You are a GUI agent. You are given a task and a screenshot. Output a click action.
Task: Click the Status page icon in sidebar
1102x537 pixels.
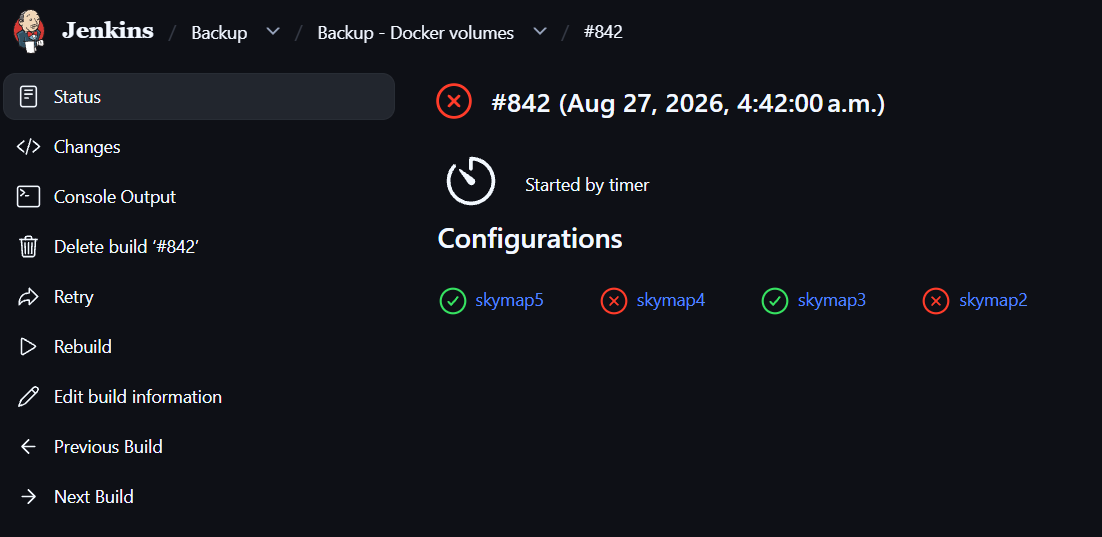point(28,97)
